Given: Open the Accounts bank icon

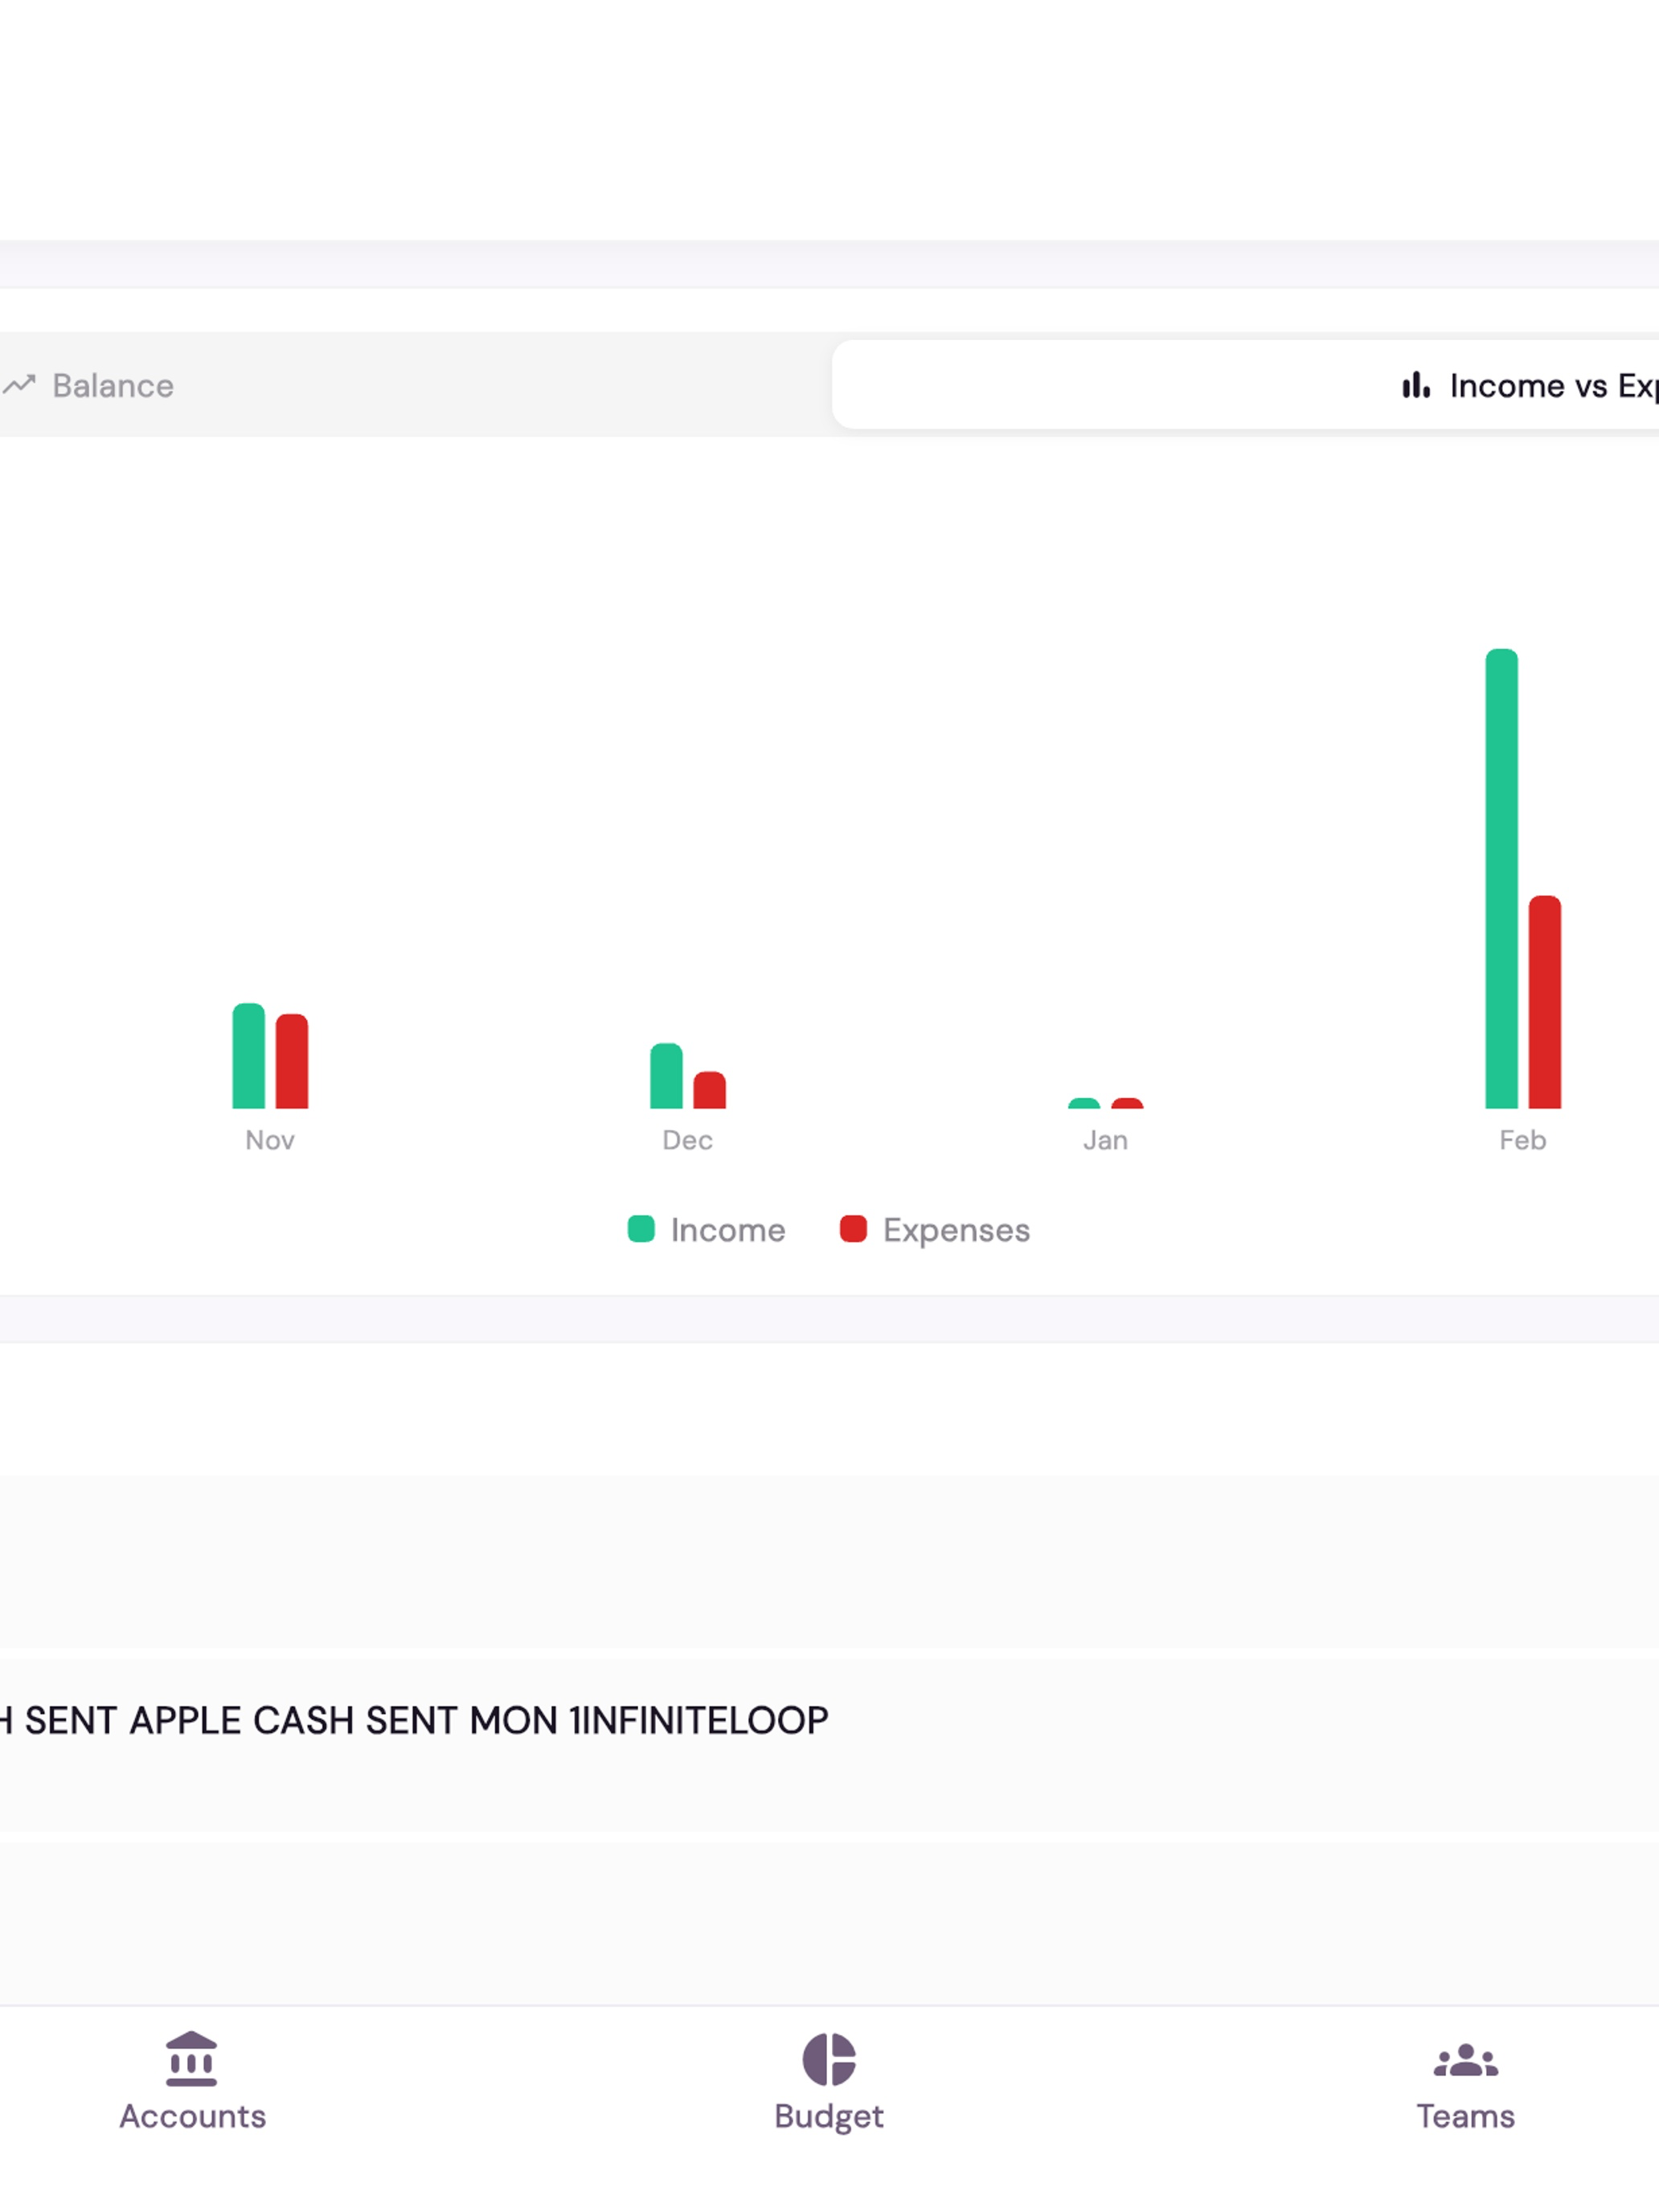Looking at the screenshot, I should click(191, 2058).
